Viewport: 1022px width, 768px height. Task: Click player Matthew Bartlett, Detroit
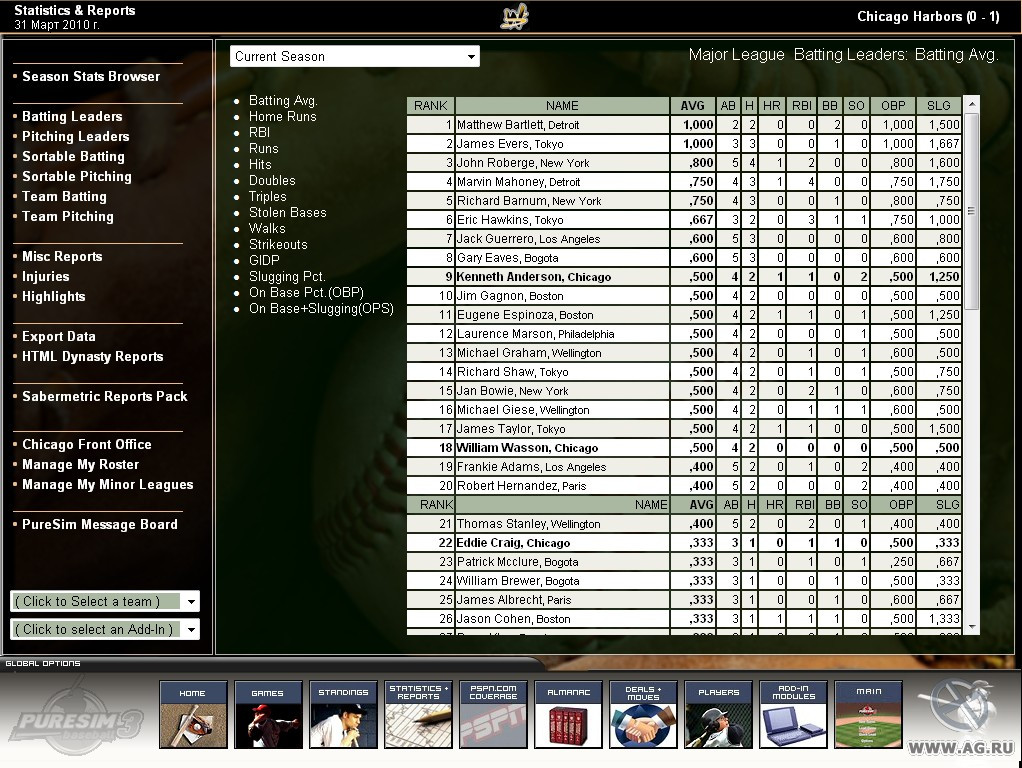[518, 125]
